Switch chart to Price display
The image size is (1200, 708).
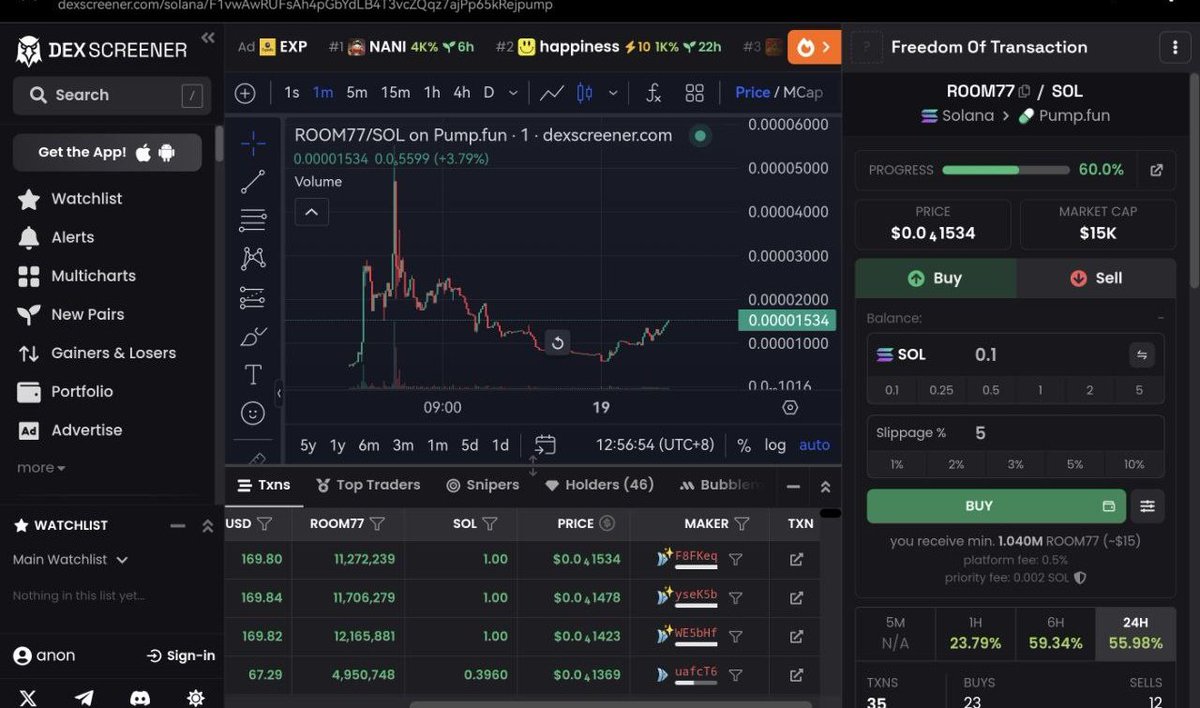point(752,92)
